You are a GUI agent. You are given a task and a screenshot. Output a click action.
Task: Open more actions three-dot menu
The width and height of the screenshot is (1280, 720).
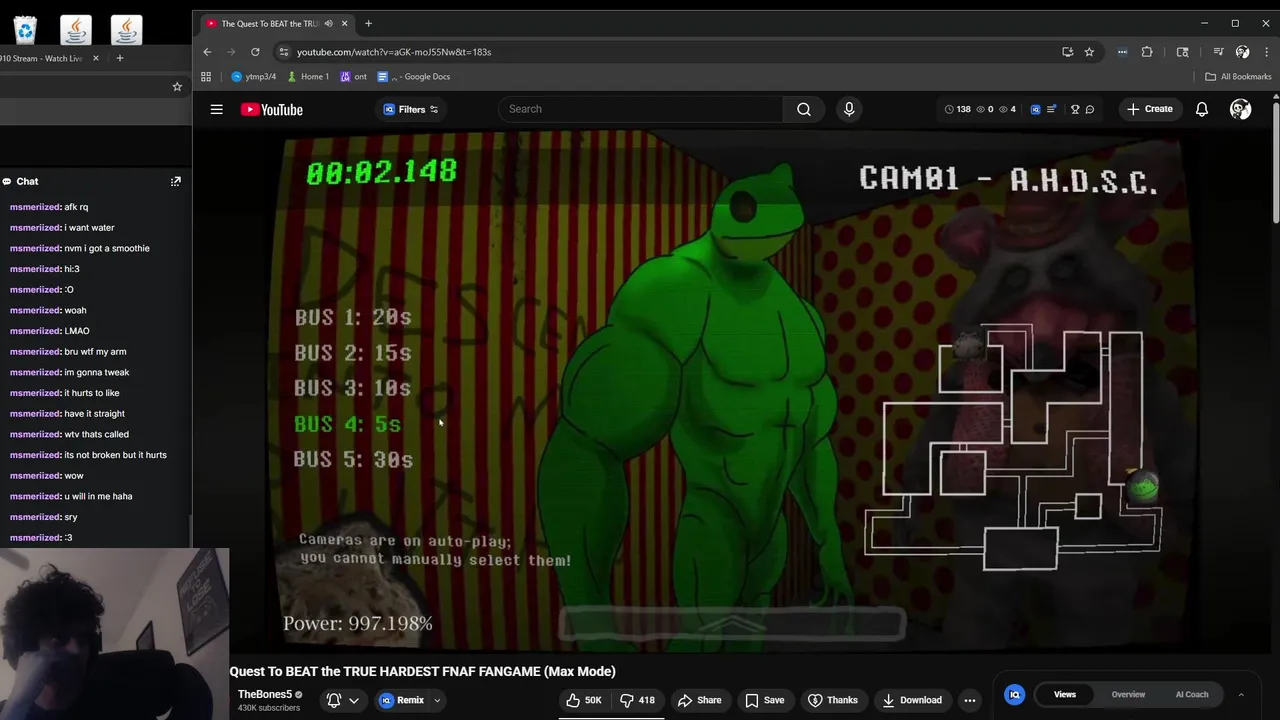[969, 700]
